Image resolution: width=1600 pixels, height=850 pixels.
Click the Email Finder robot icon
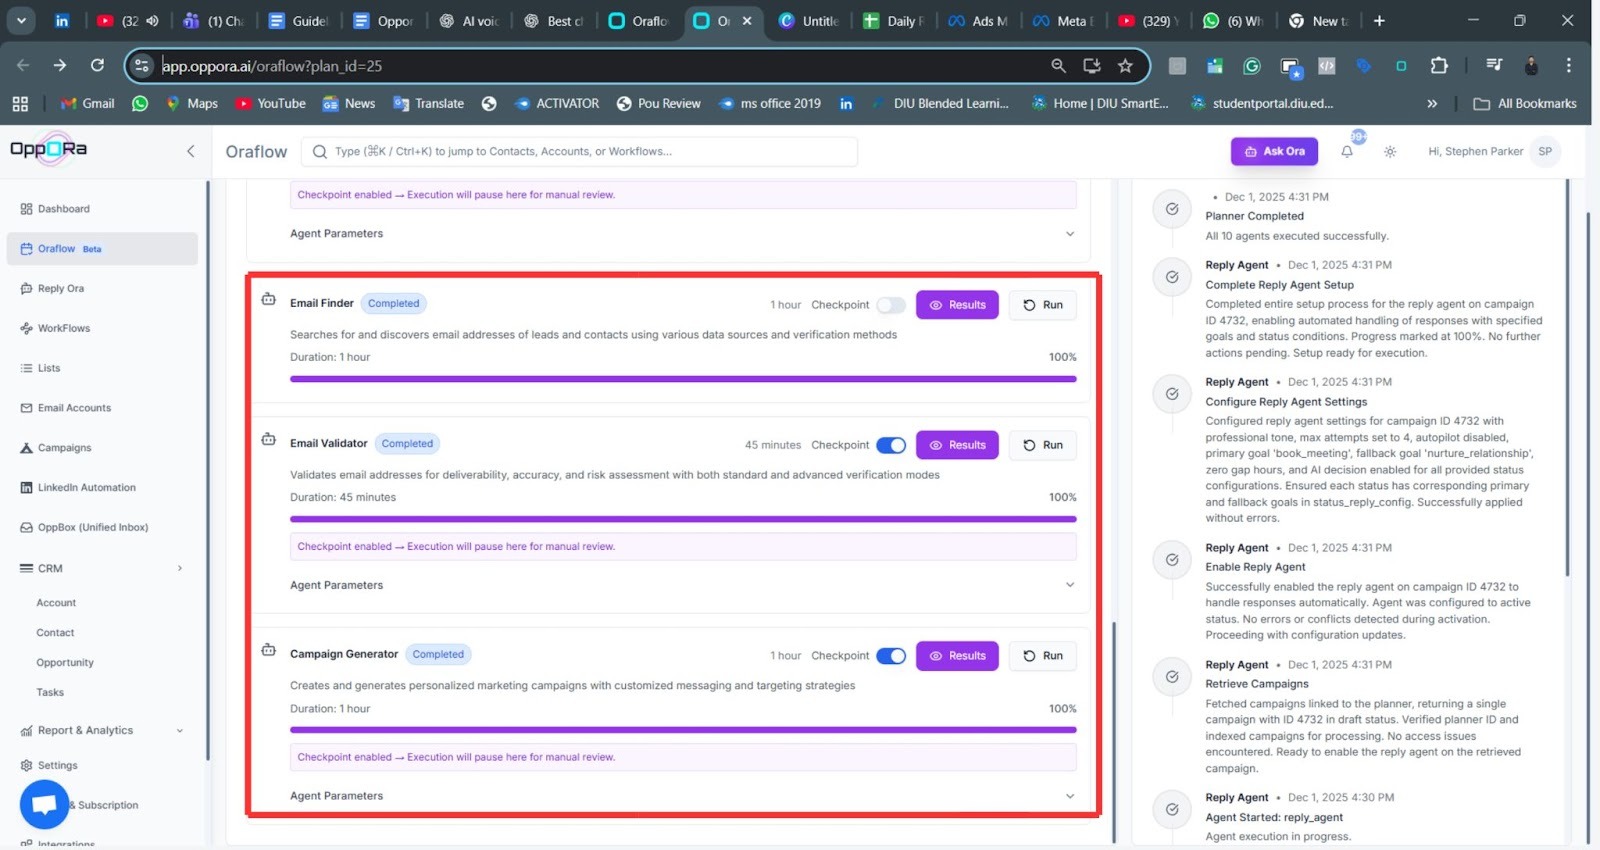pyautogui.click(x=268, y=300)
